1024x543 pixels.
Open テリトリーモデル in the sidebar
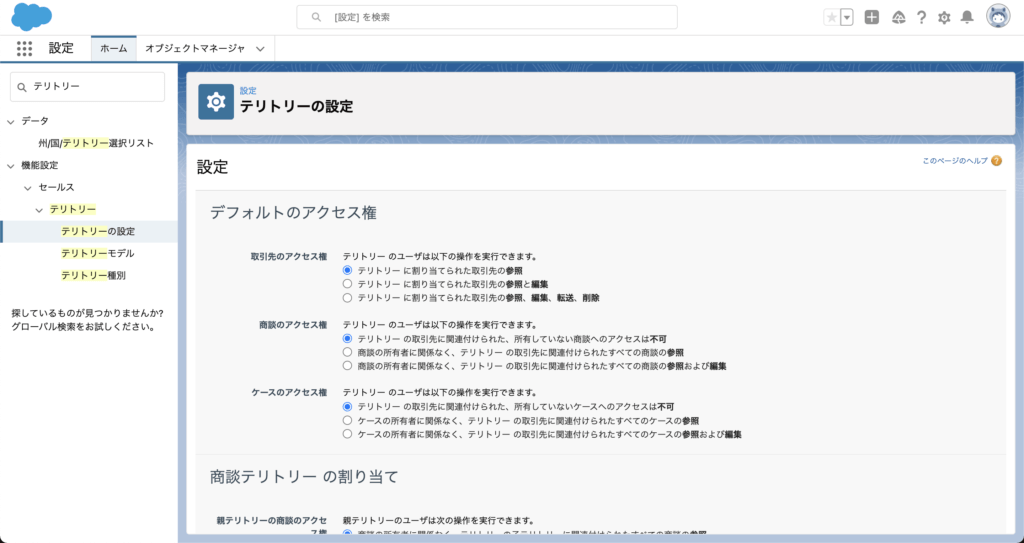pos(98,254)
